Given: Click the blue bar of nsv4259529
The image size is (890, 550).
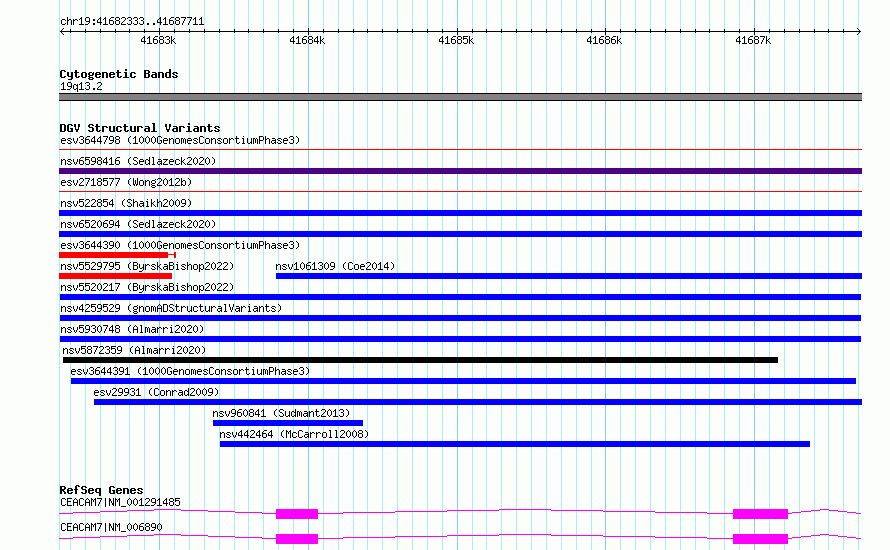Looking at the screenshot, I should (x=460, y=318).
